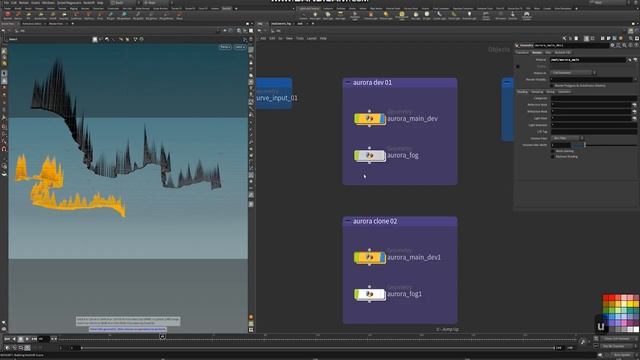This screenshot has height=360, width=640.
Task: Enable the Raytrace Shading checkbox
Action: click(x=553, y=156)
